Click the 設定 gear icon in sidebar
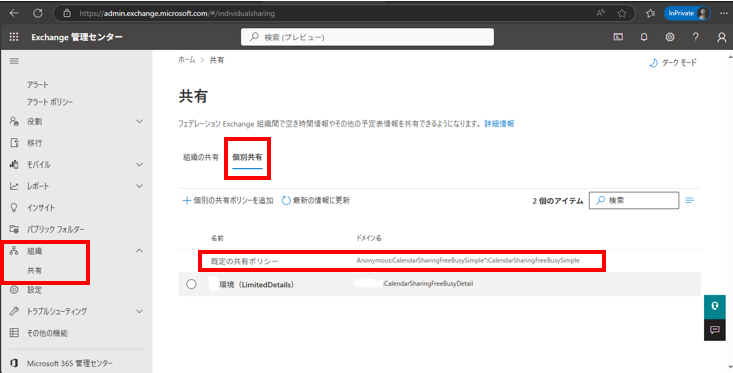Screen dimensions: 733x373 click(14, 290)
